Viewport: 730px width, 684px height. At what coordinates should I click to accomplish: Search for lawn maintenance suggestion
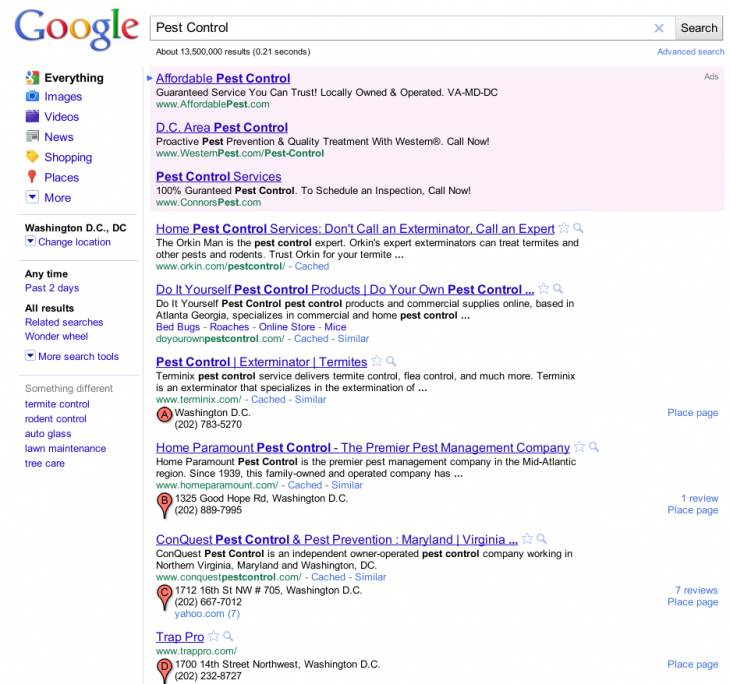[x=65, y=449]
